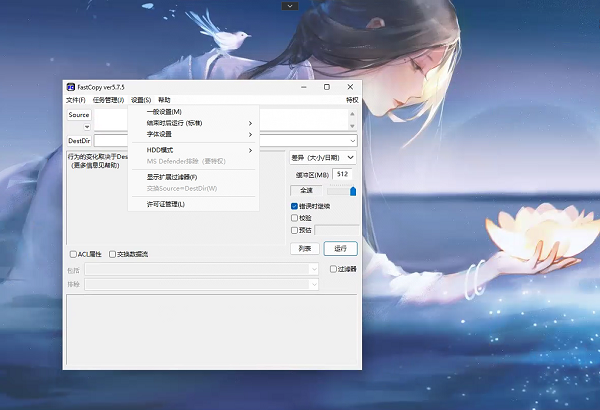The height and width of the screenshot is (410, 600).
Task: Open the 差异 (大小/日期) copy mode dropdown
Action: pos(323,157)
